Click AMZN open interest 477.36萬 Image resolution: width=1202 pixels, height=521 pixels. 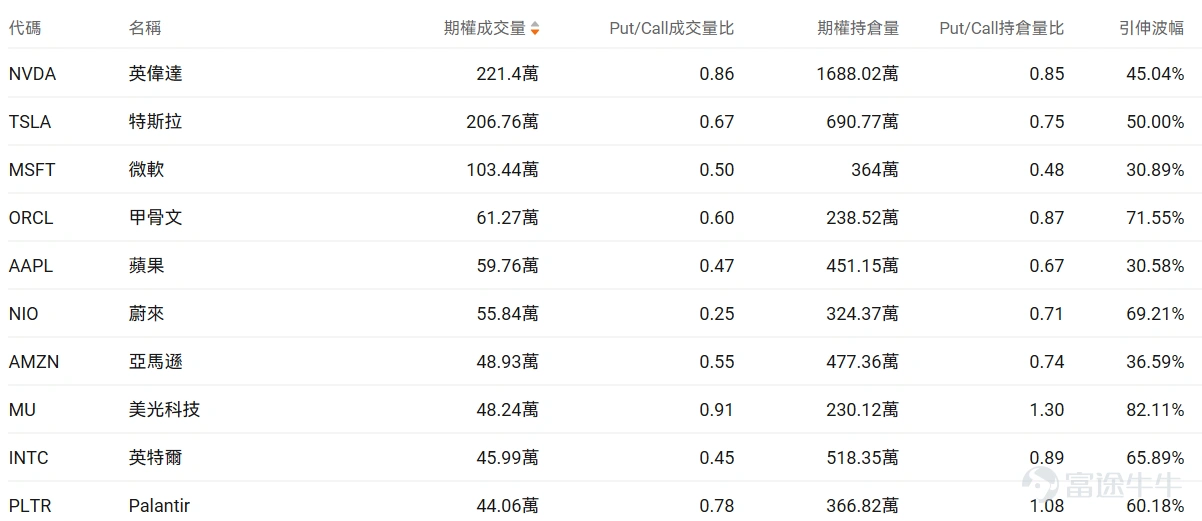pyautogui.click(x=863, y=362)
